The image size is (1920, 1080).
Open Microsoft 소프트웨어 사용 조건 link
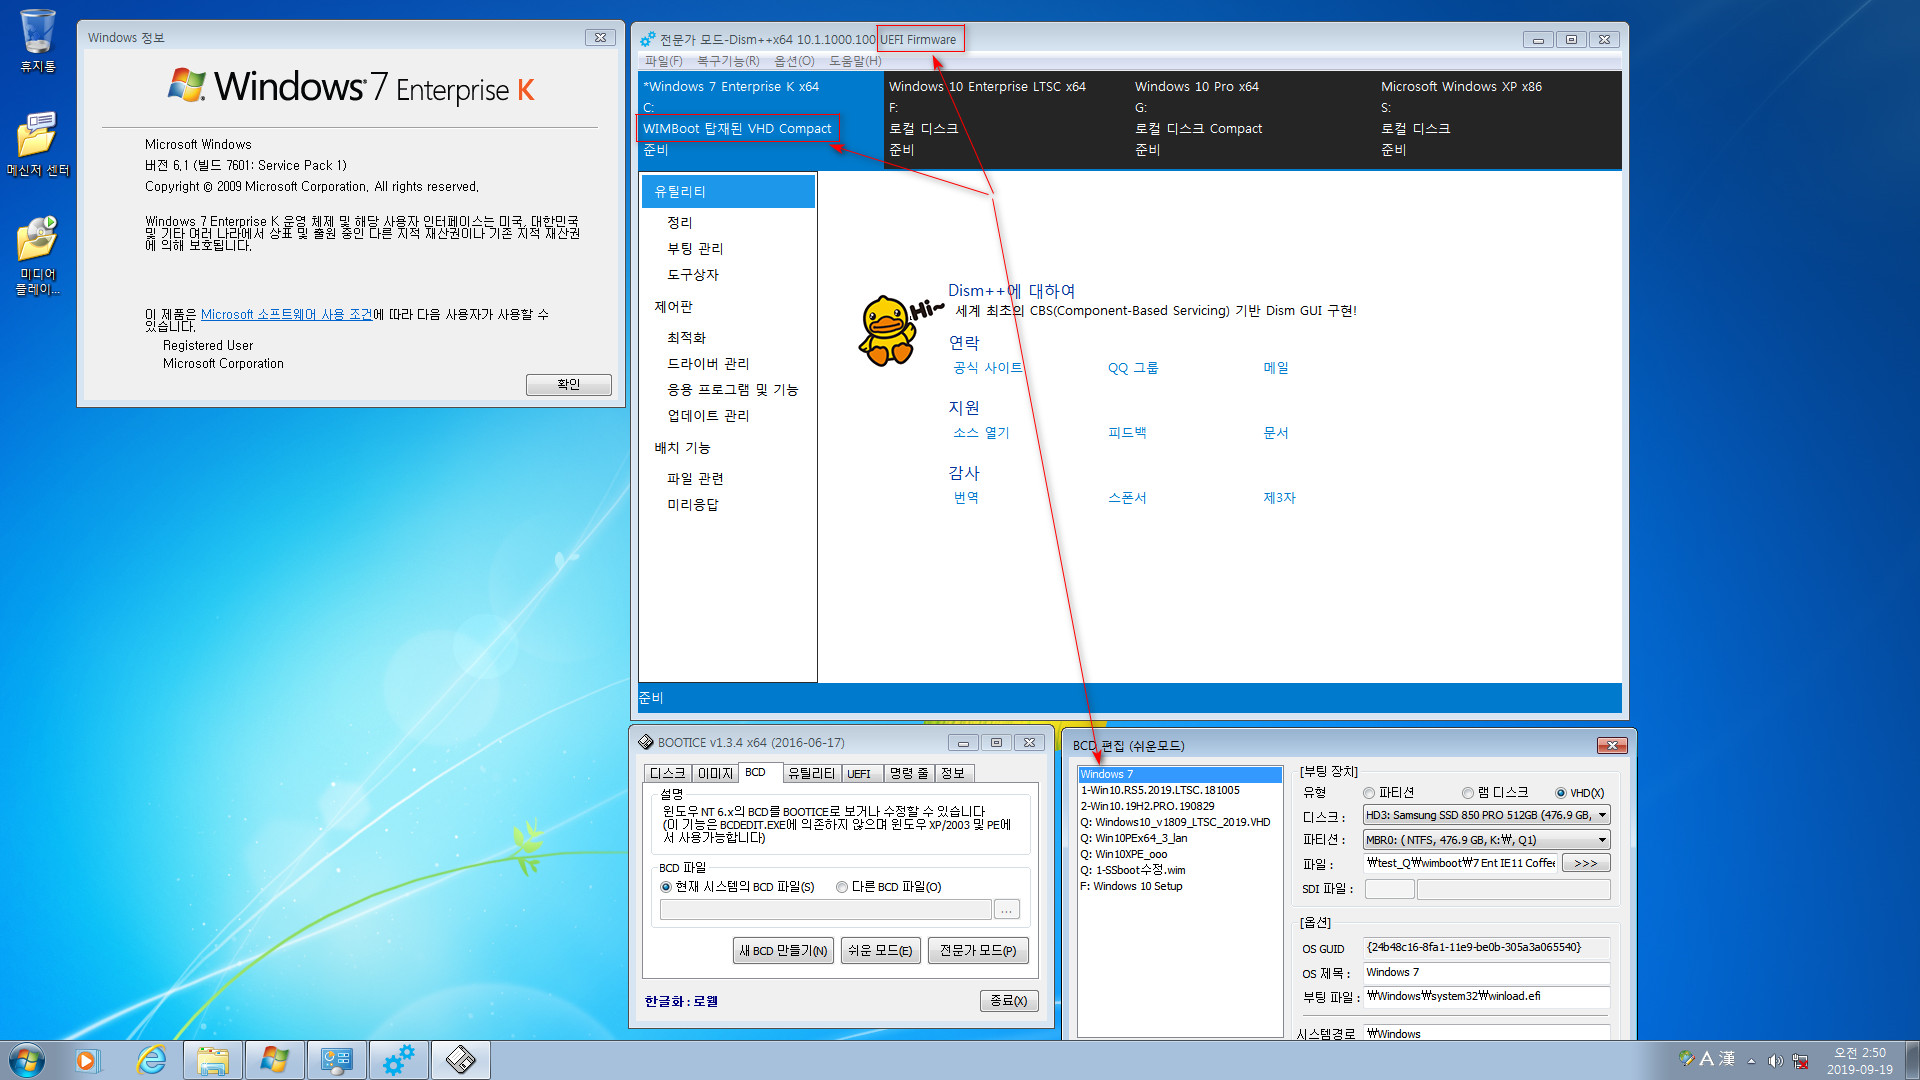[286, 314]
